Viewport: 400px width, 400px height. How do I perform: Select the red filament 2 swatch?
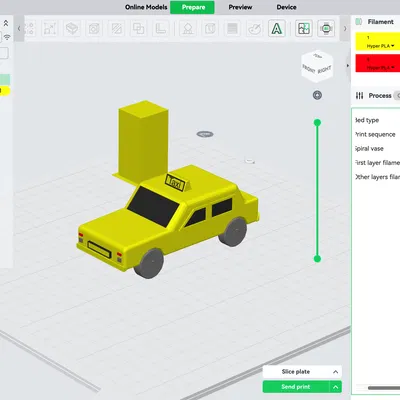pos(378,63)
